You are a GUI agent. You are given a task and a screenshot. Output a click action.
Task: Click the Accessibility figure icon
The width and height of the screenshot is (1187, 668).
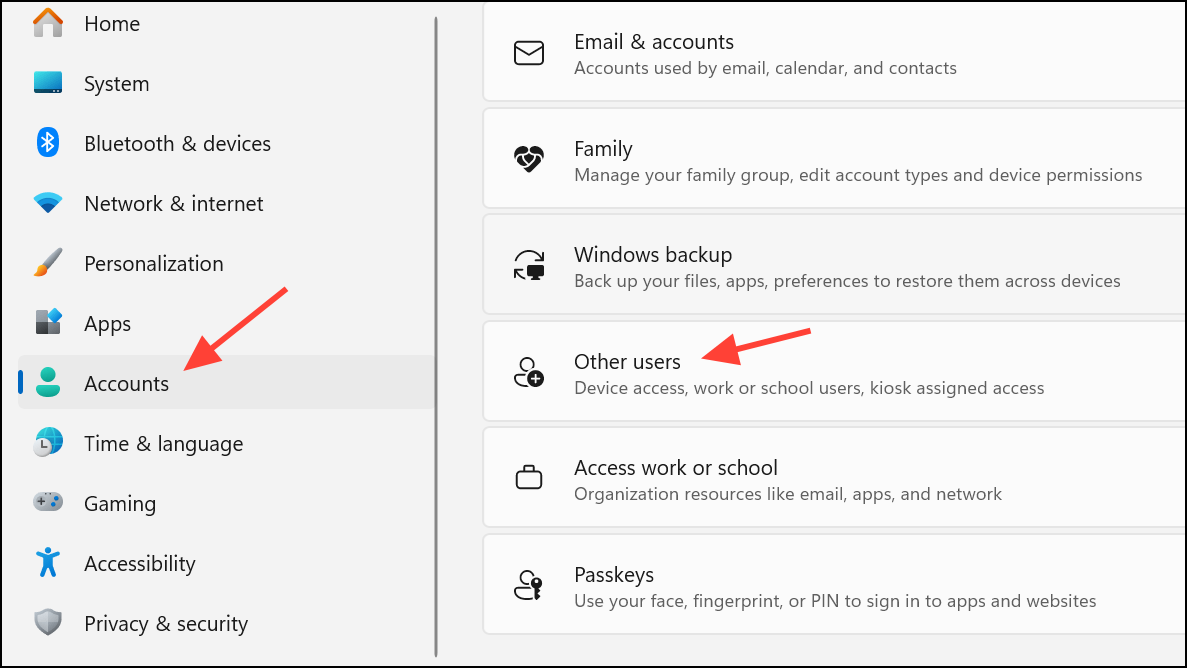point(48,563)
